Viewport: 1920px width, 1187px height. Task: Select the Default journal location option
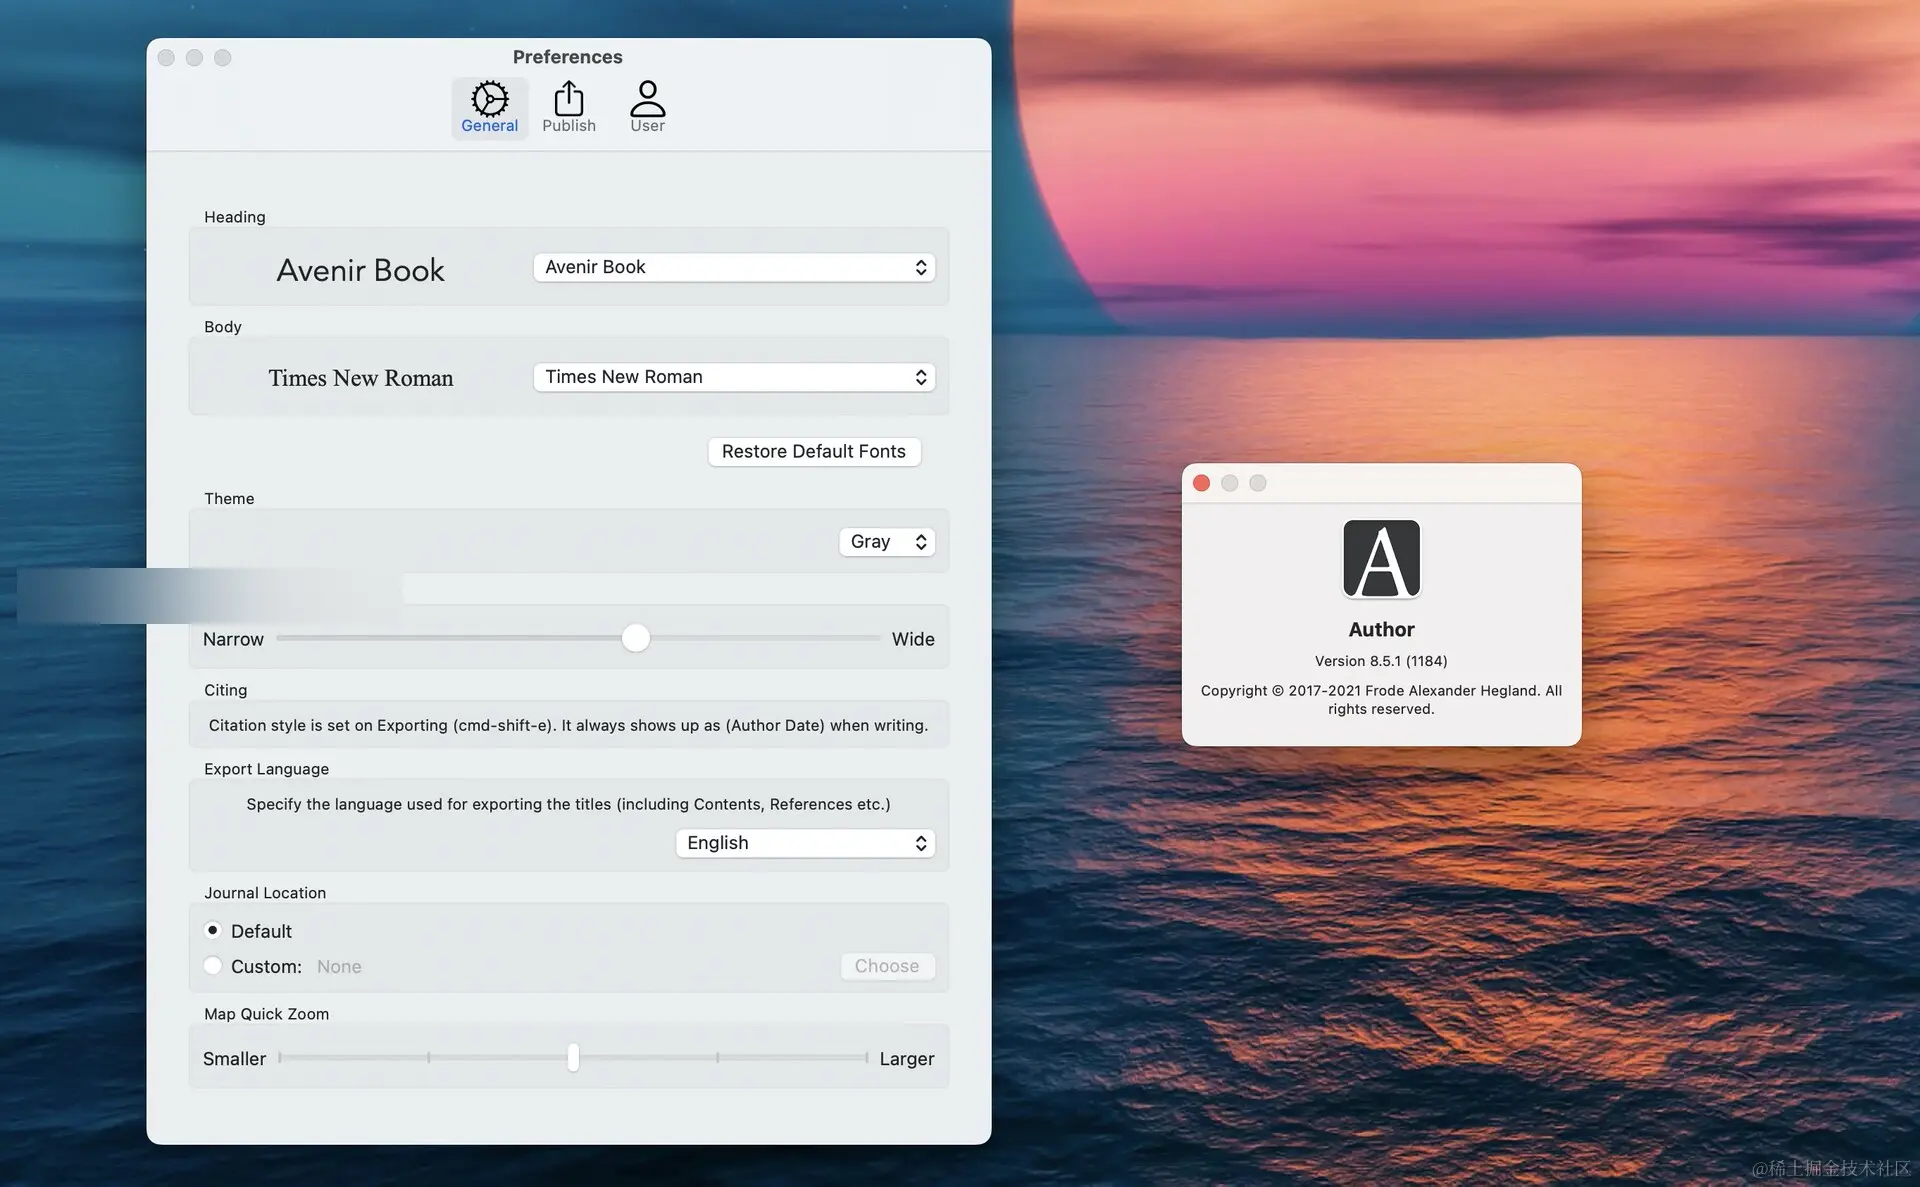tap(213, 930)
